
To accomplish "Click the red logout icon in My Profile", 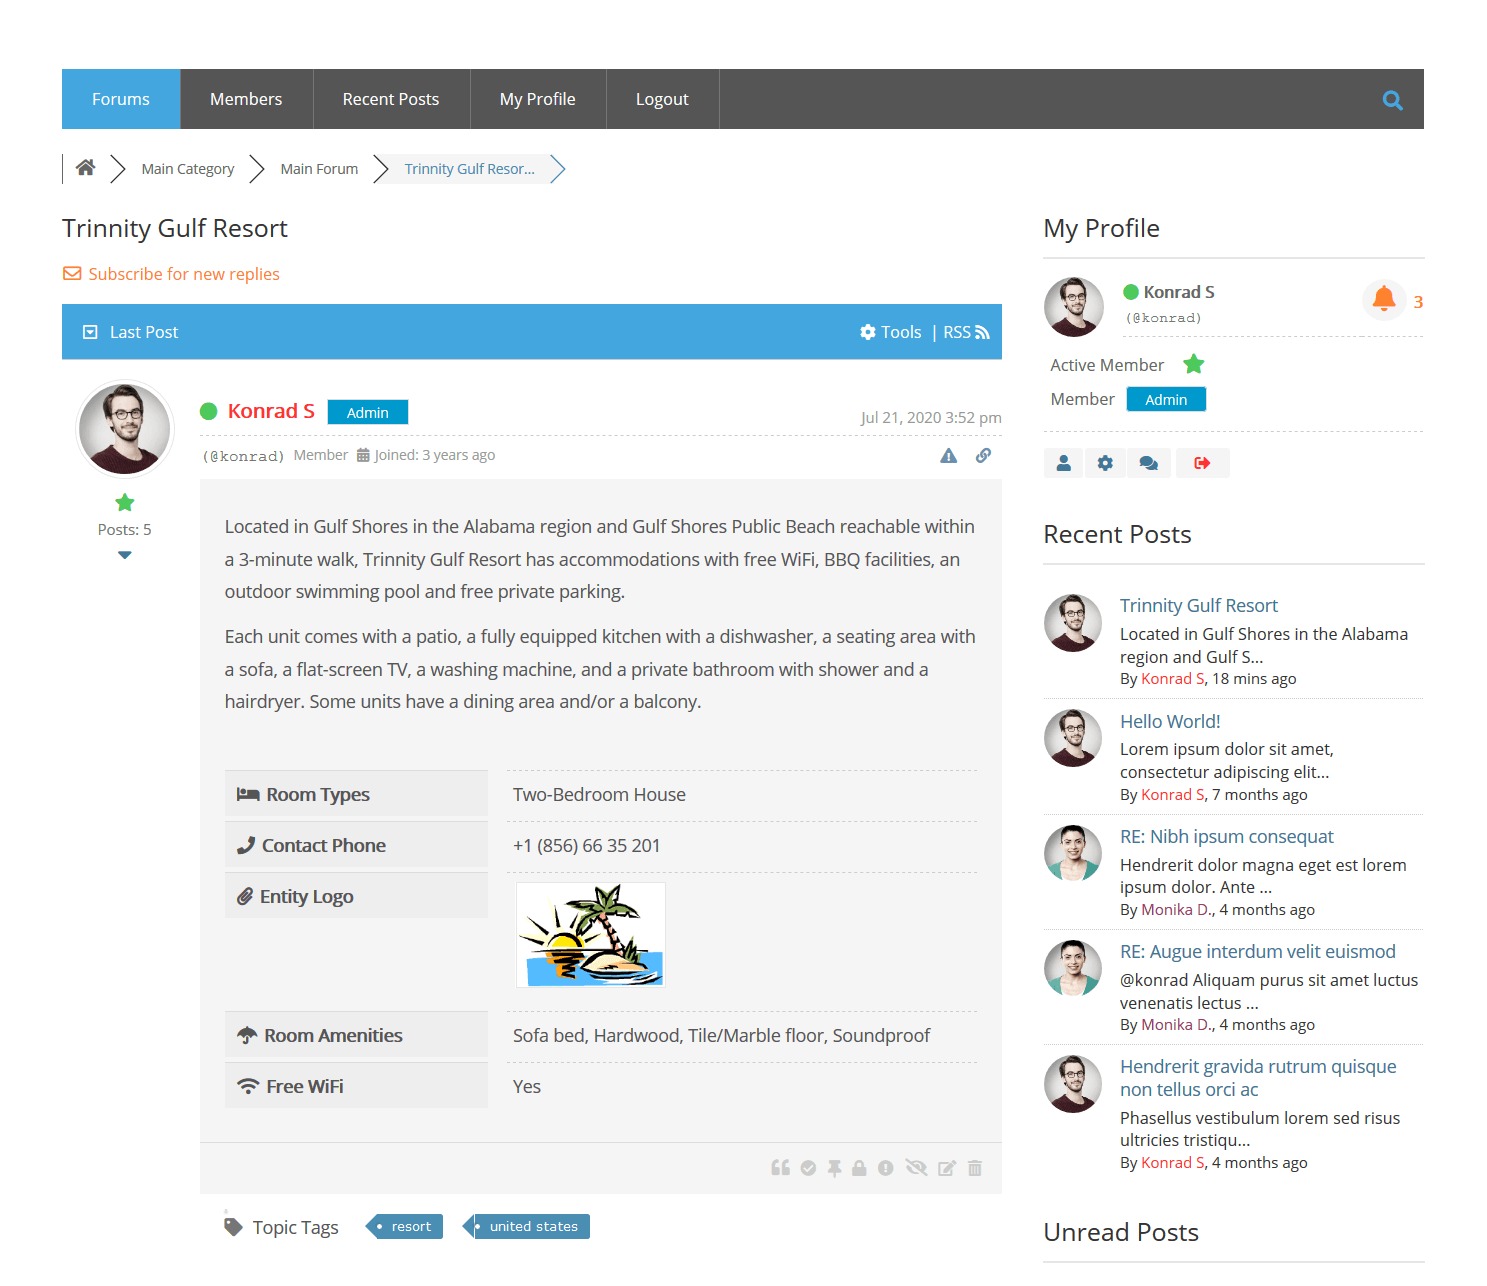I will click(x=1202, y=463).
